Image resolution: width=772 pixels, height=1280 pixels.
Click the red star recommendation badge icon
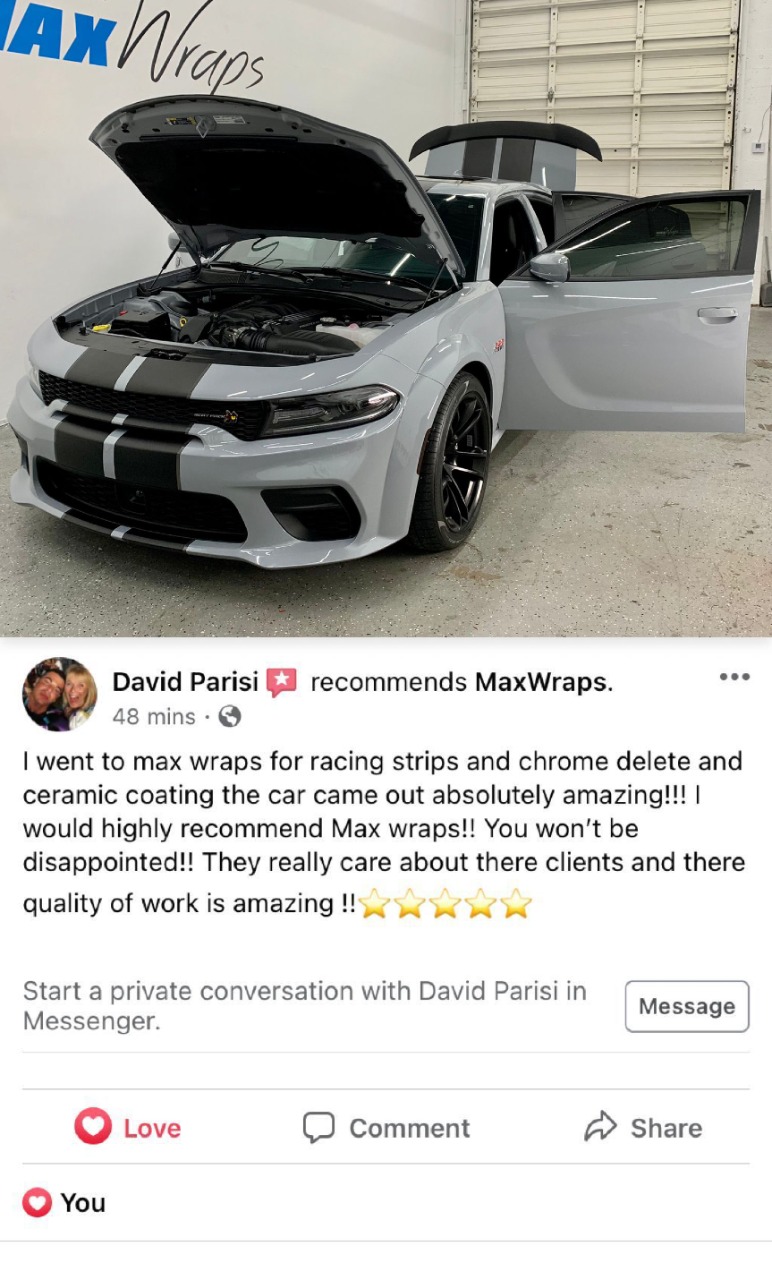pyautogui.click(x=281, y=683)
